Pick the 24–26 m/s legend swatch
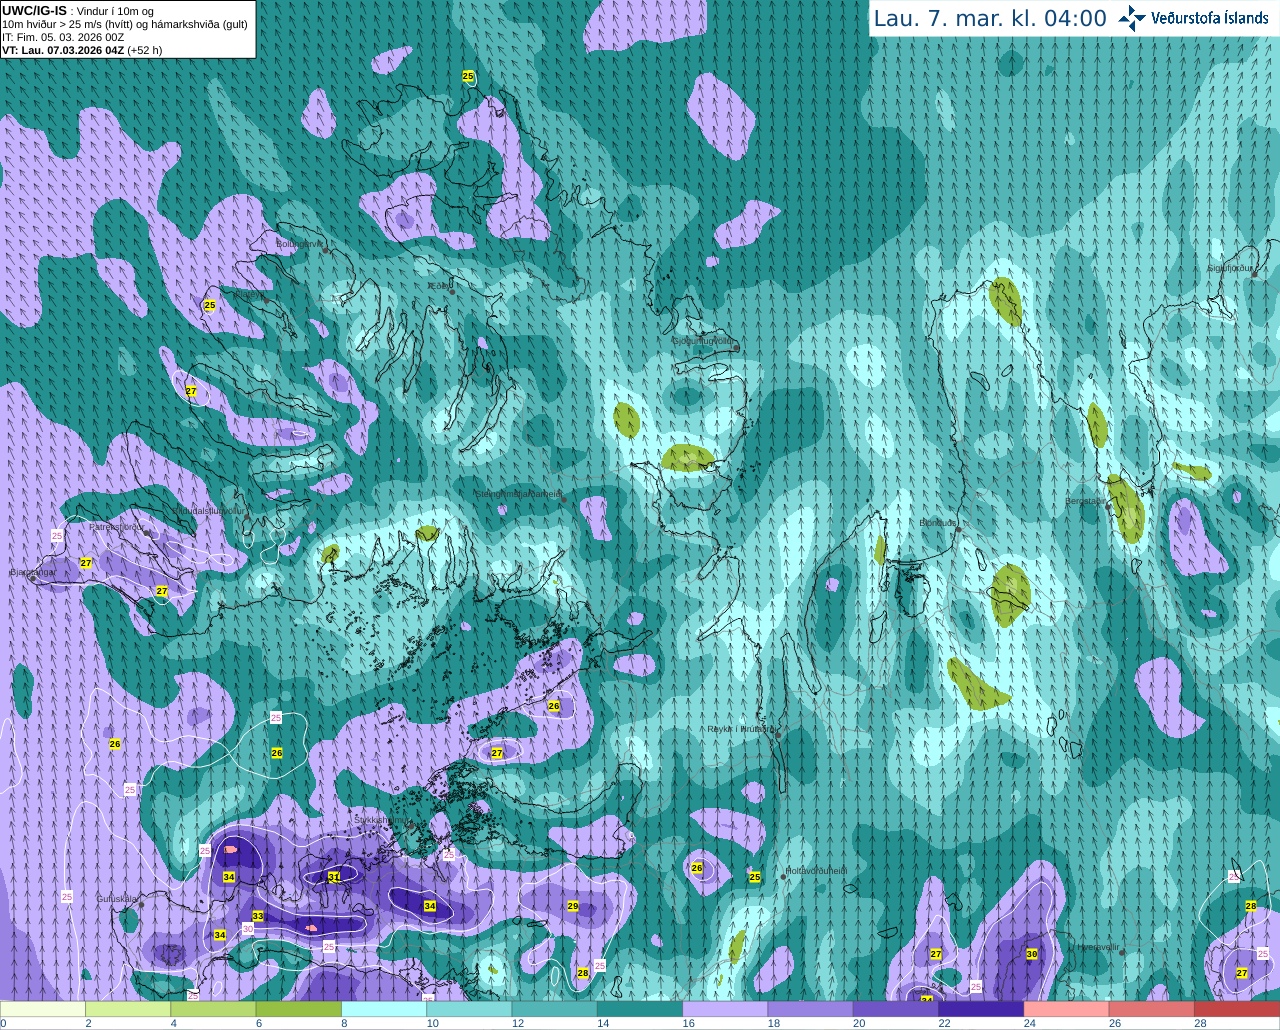Image resolution: width=1280 pixels, height=1030 pixels. tap(1067, 1009)
